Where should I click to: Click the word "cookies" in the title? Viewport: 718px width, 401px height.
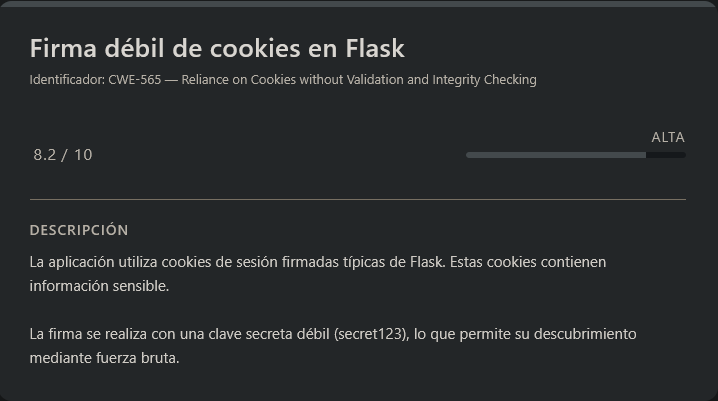265,48
